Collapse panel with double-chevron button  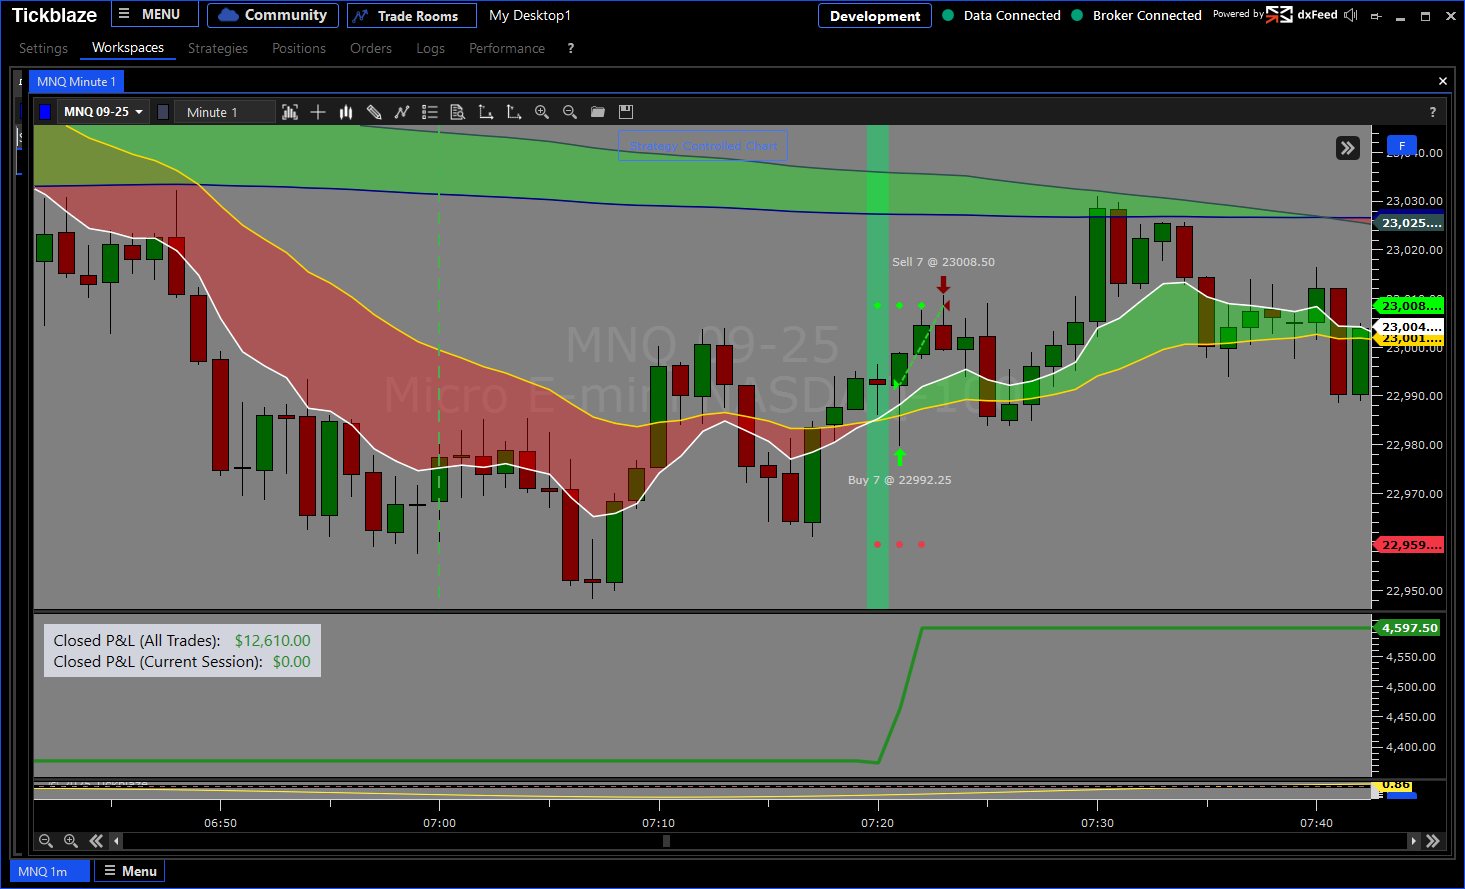(1348, 148)
